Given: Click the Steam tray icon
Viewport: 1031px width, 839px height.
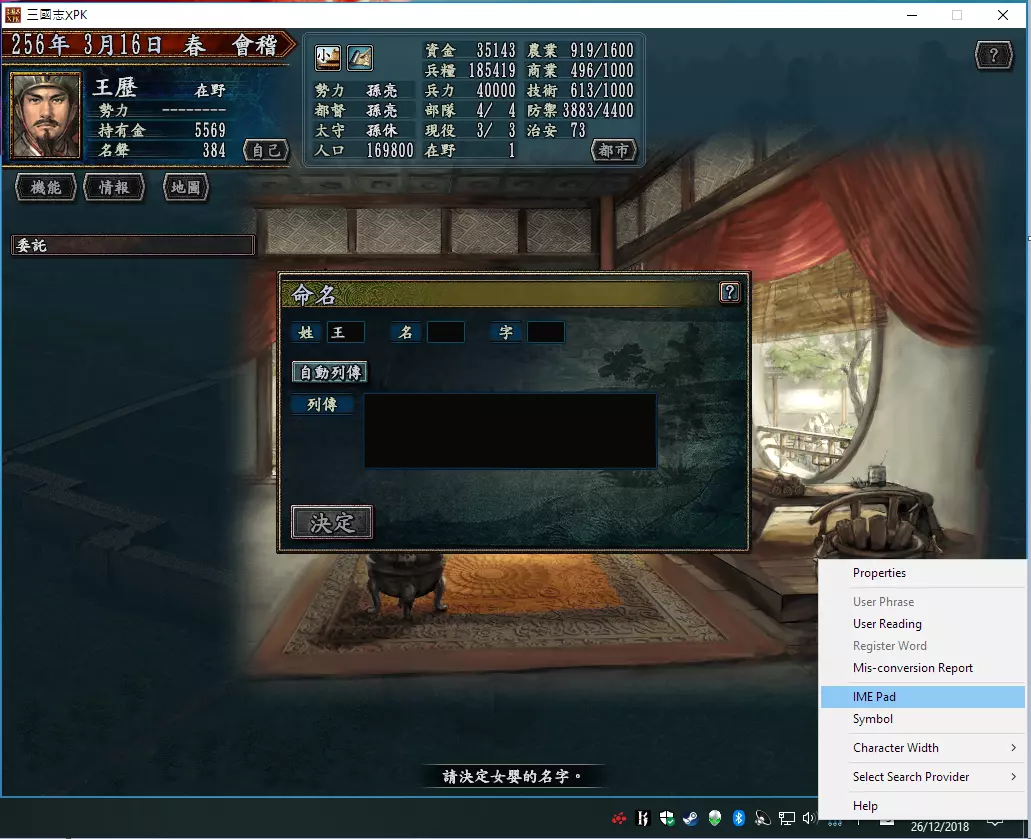Looking at the screenshot, I should [x=690, y=818].
